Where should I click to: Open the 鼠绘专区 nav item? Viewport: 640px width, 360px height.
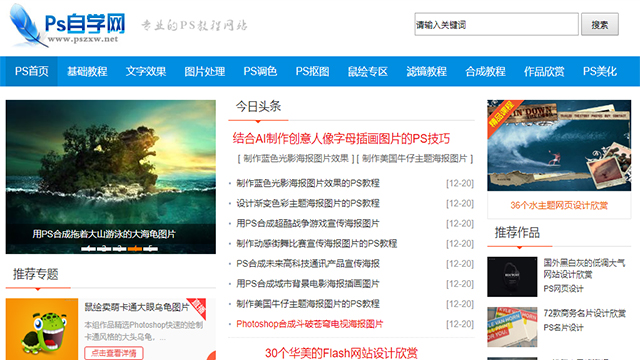(x=367, y=71)
